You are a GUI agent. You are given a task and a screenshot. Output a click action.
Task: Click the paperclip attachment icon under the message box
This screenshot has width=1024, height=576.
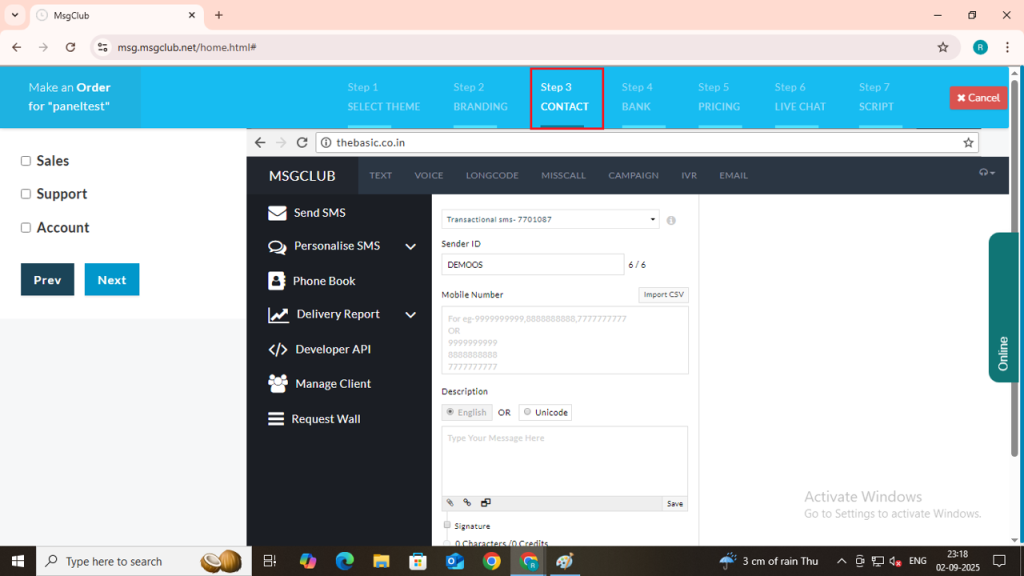tap(450, 503)
